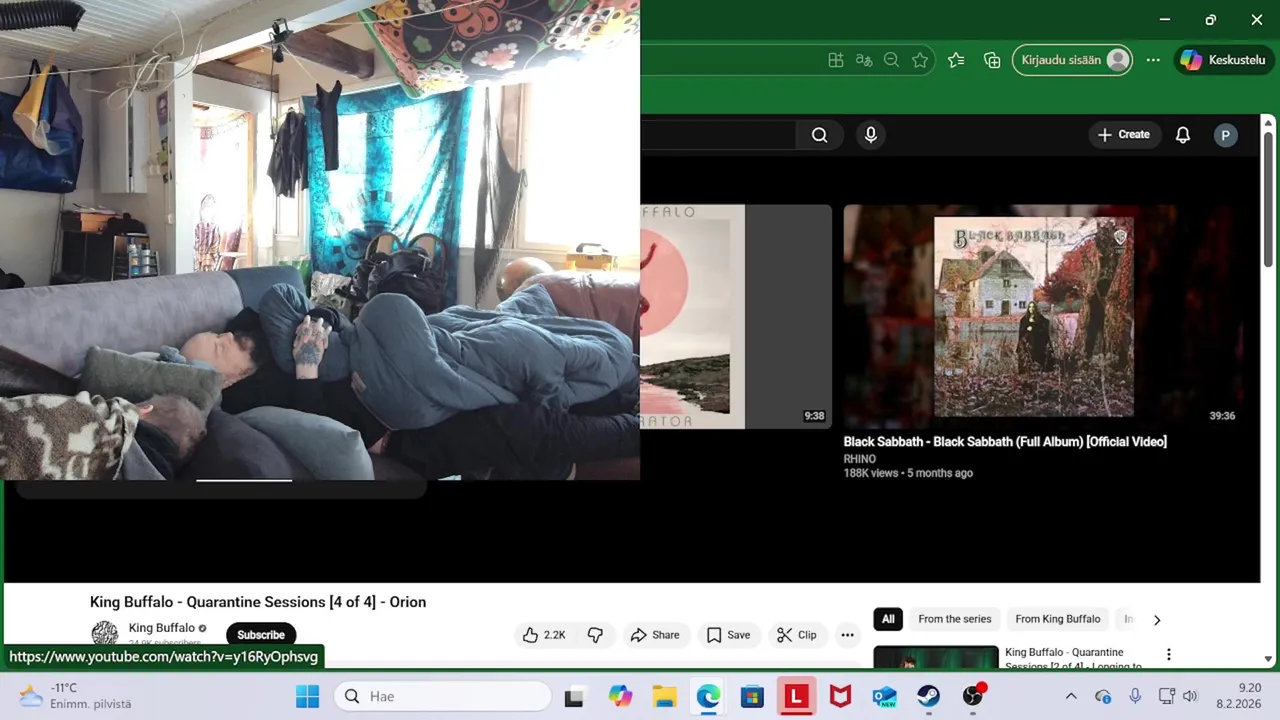Viewport: 1280px width, 720px height.
Task: Open the Edge favorites list icon
Action: click(956, 60)
